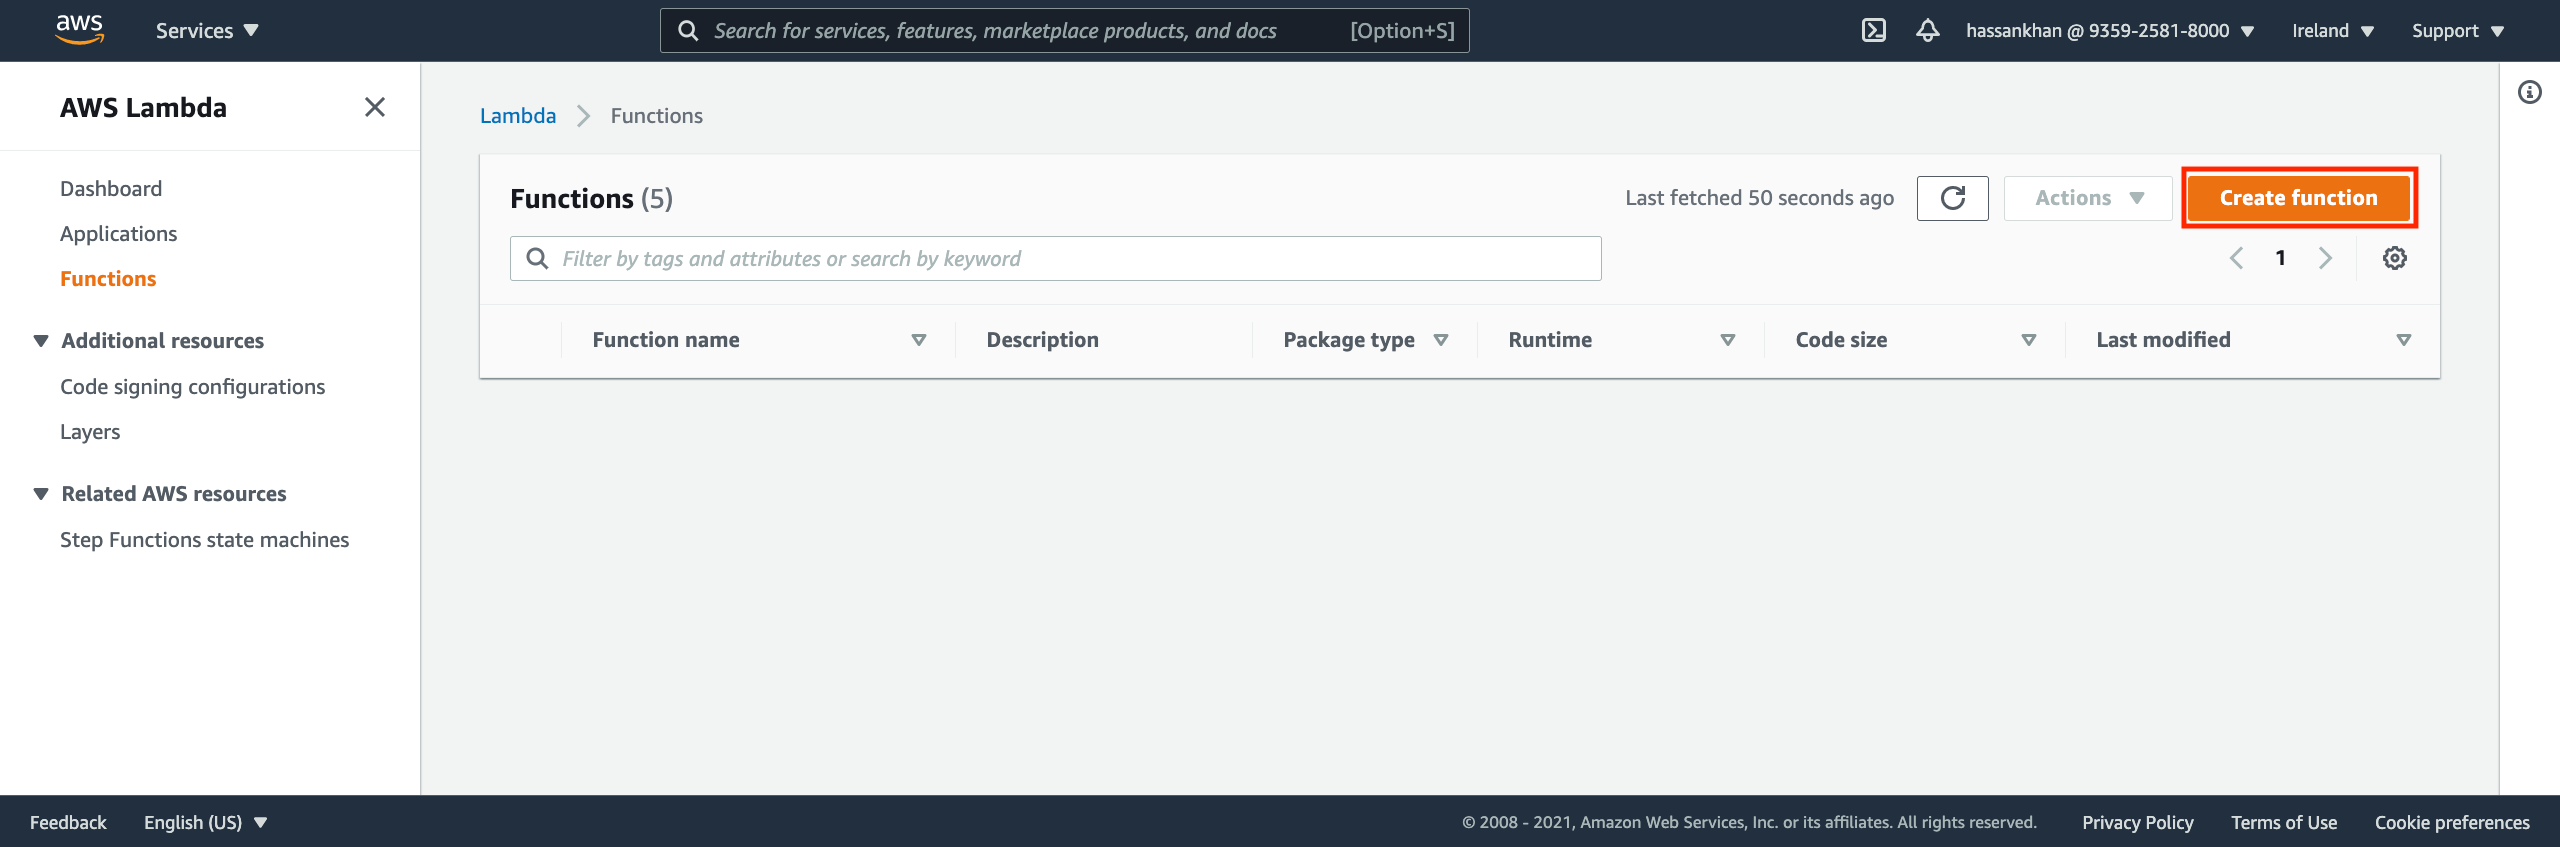Refresh the functions list
The height and width of the screenshot is (847, 2560).
pyautogui.click(x=1952, y=198)
